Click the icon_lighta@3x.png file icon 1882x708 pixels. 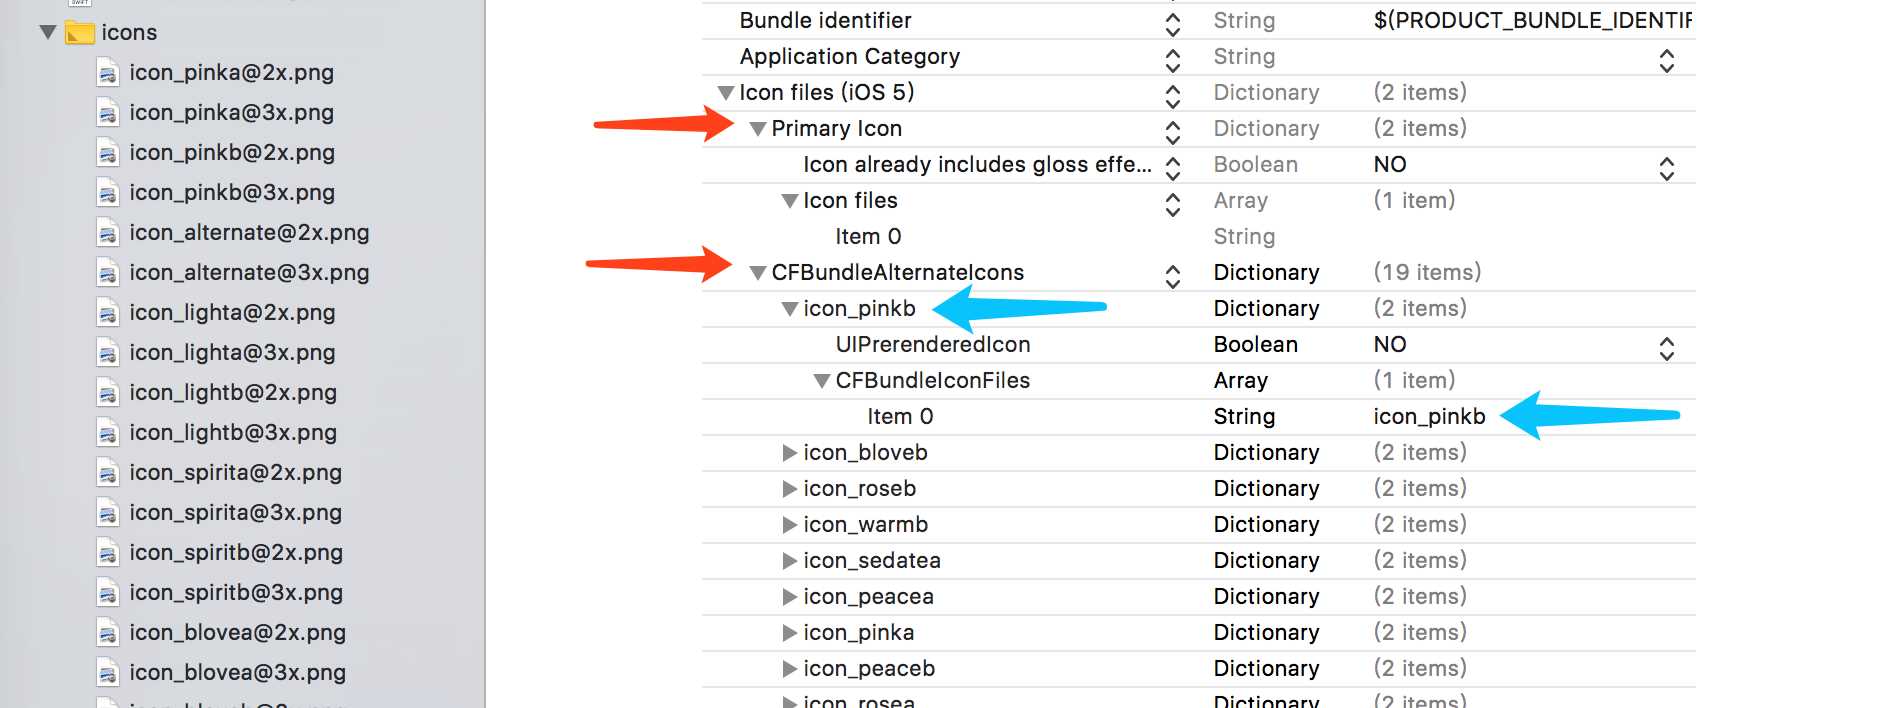[108, 353]
